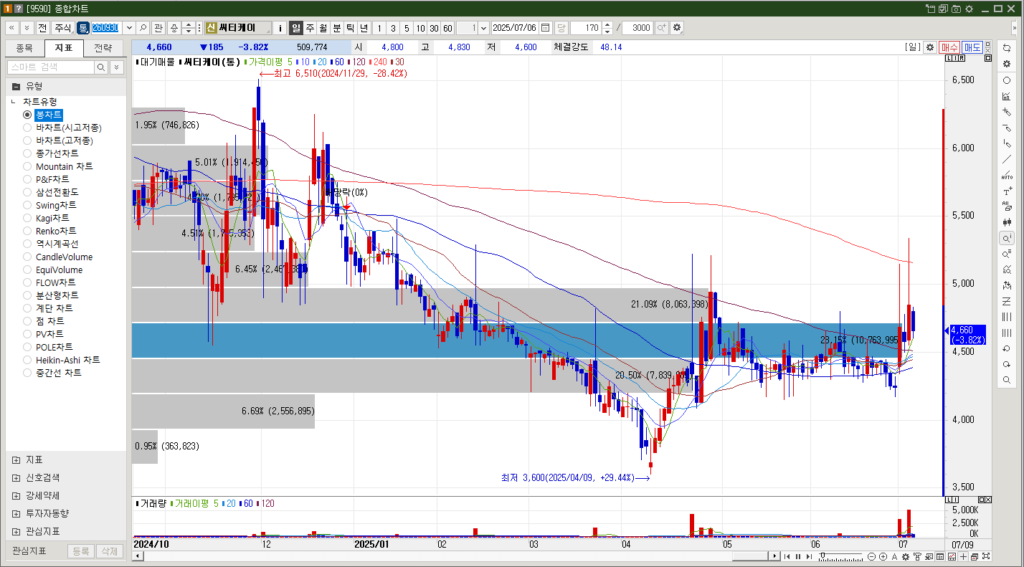
Task: Select the text T+ annotation tool
Action: tap(1006, 191)
